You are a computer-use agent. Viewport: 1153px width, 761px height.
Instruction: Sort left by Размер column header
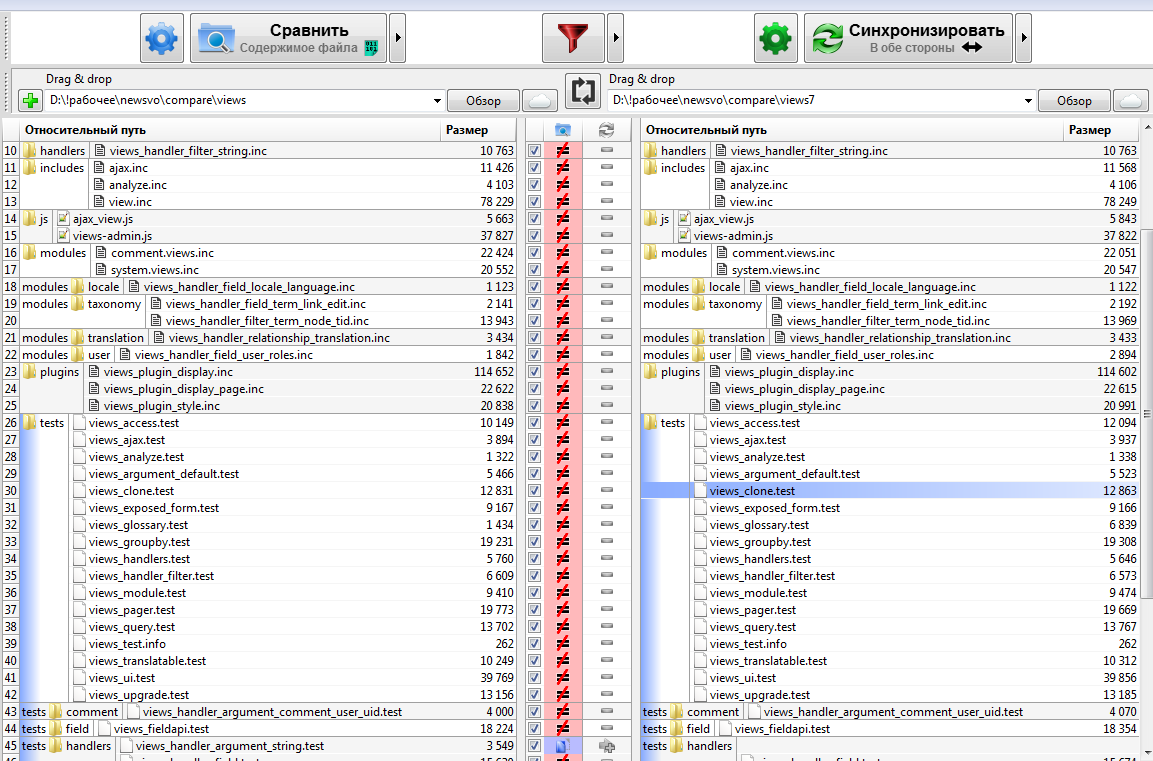pos(478,130)
